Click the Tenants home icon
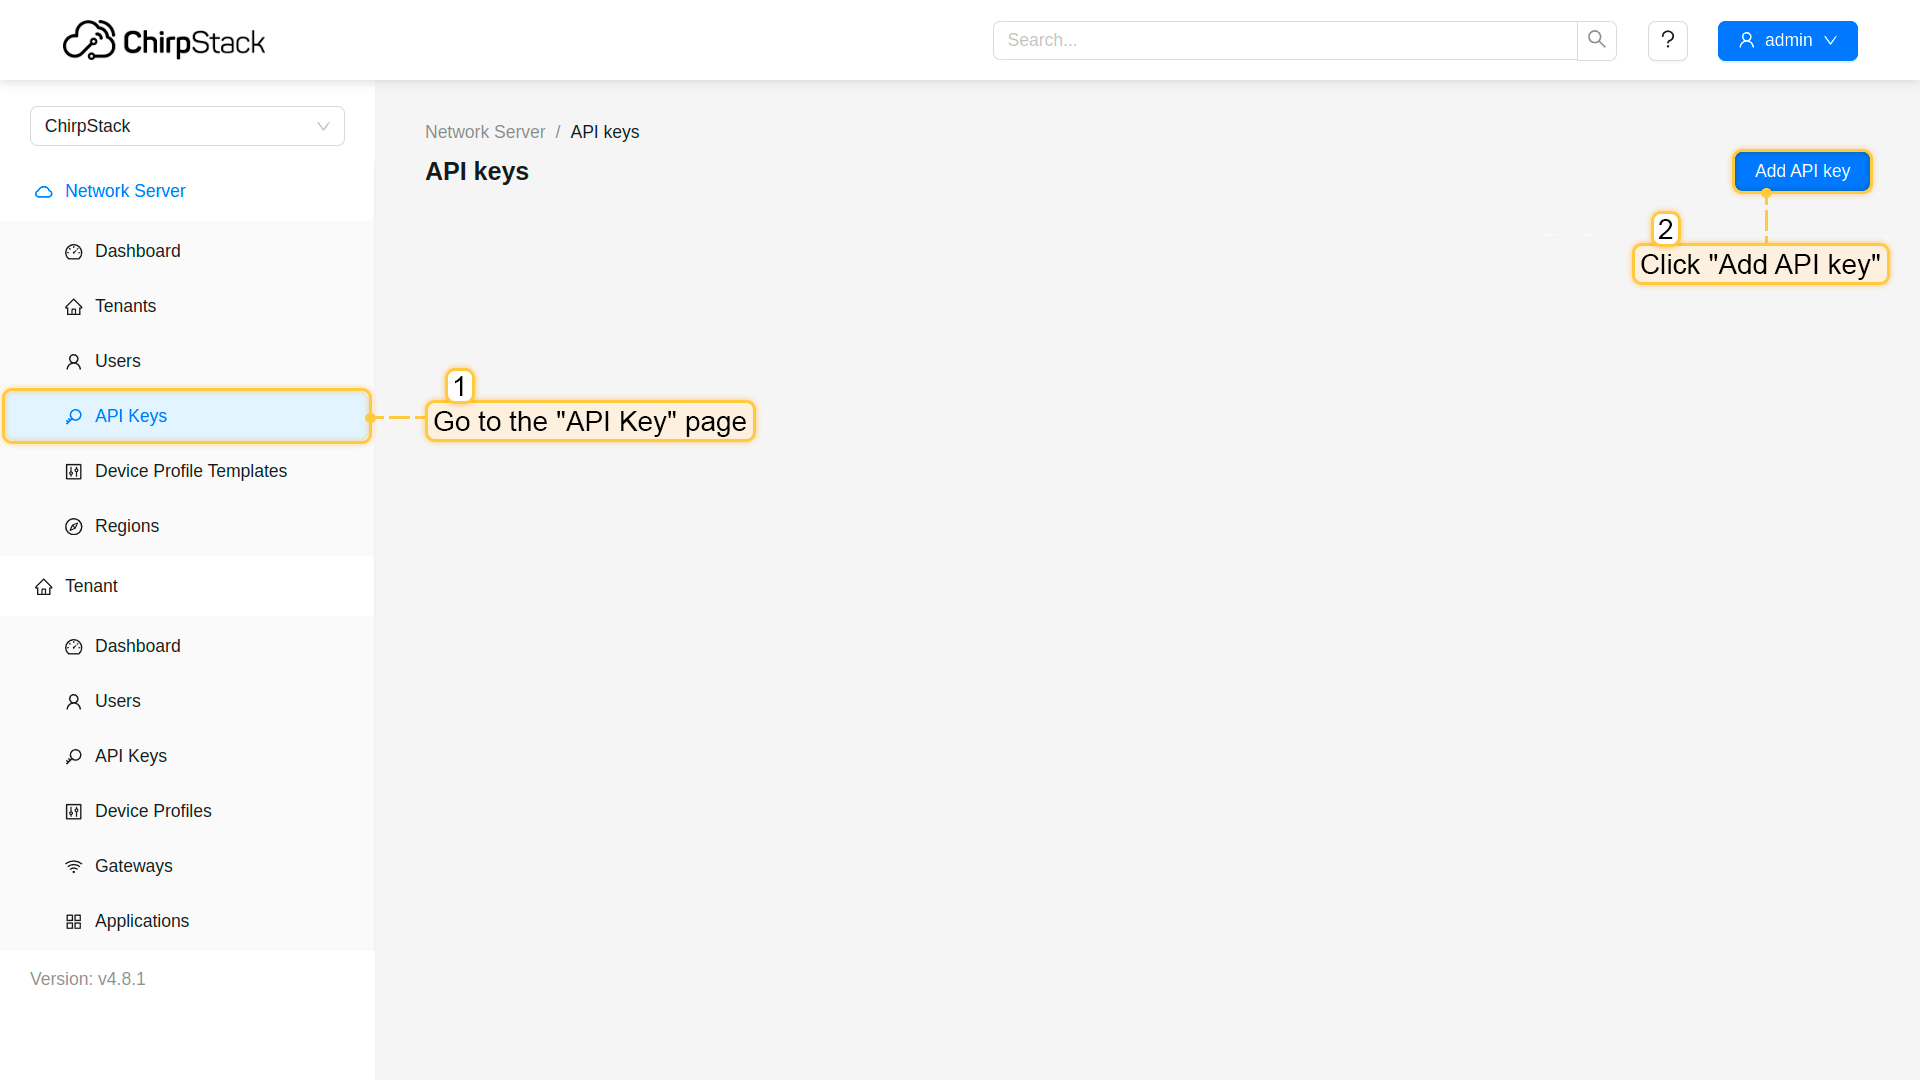 point(74,307)
